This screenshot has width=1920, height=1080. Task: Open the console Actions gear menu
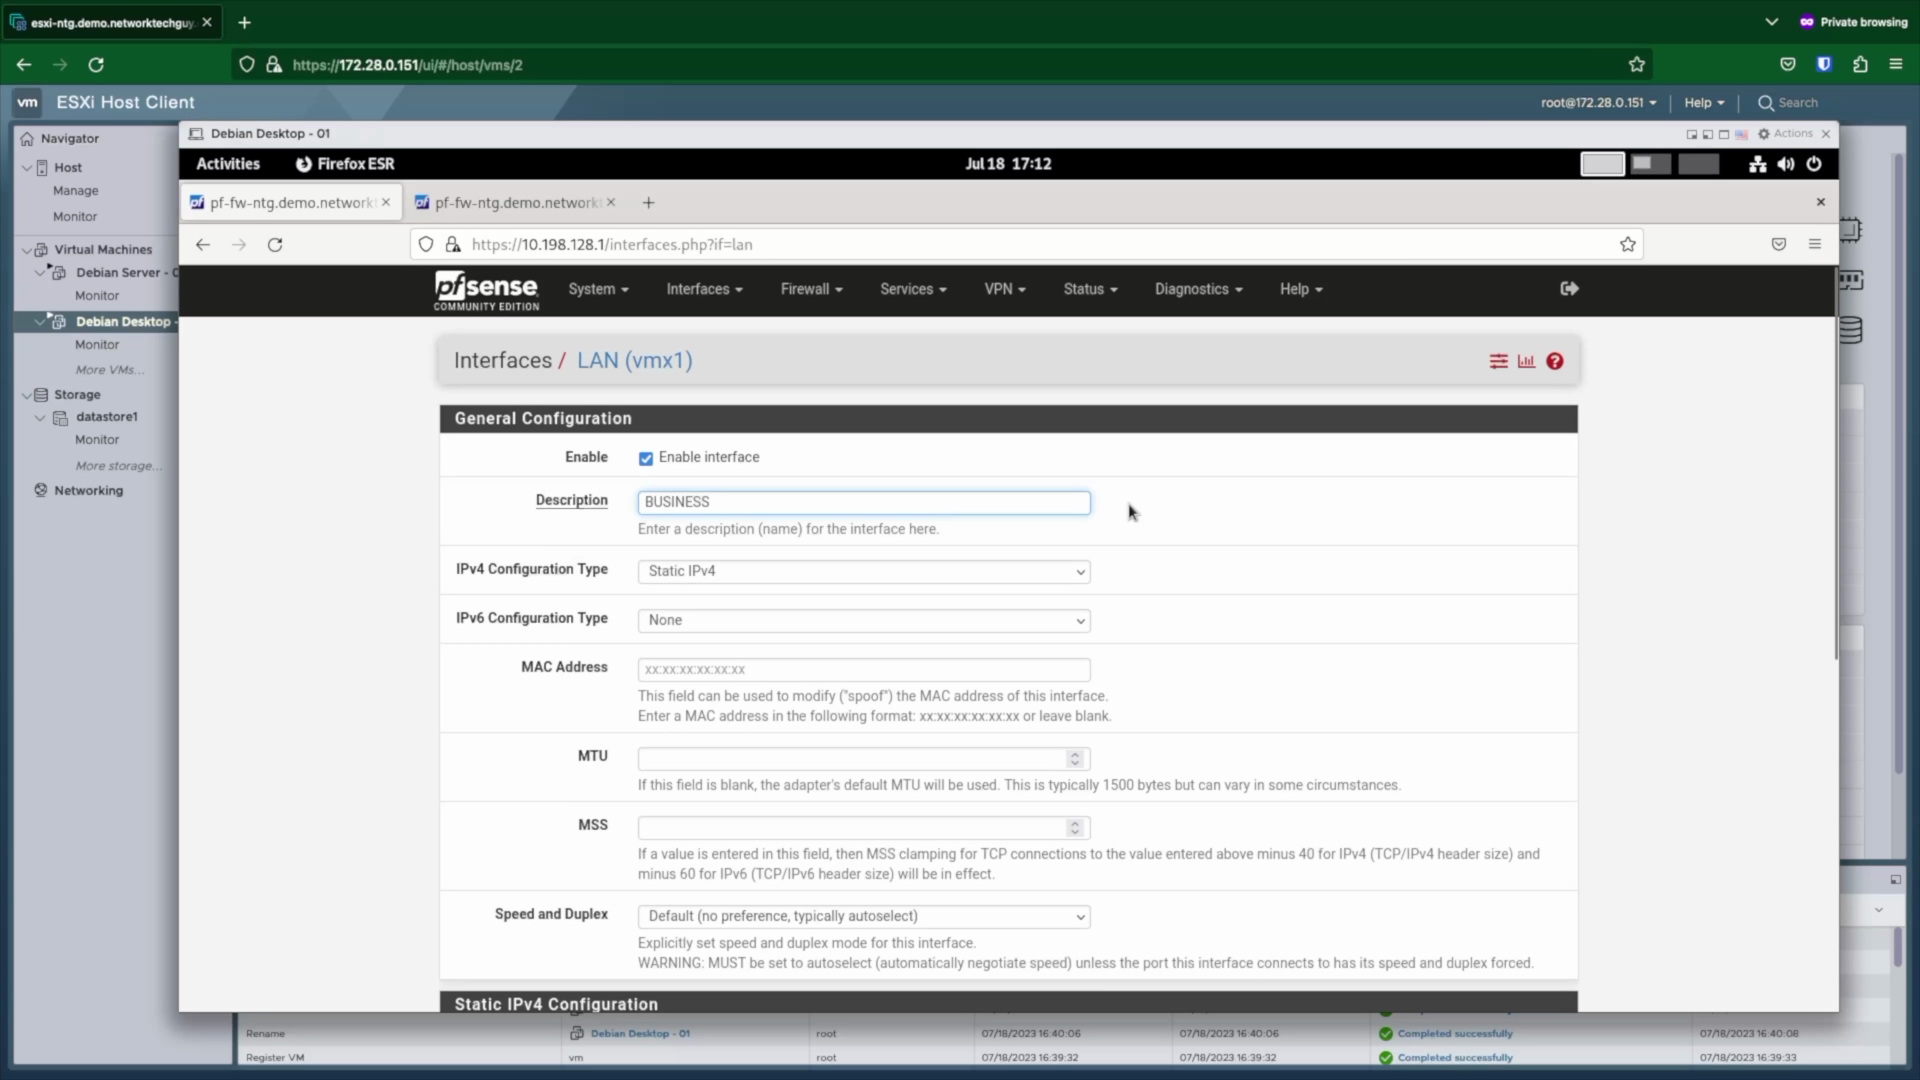pyautogui.click(x=1785, y=134)
